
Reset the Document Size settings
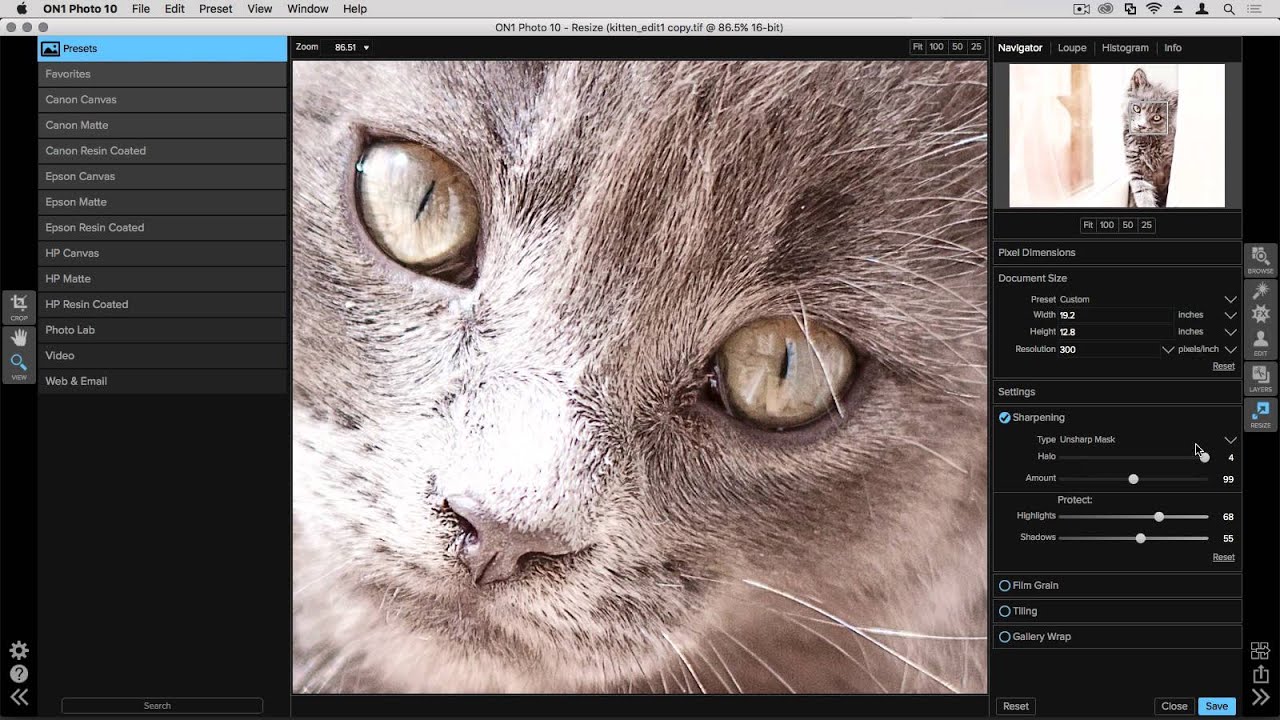(x=1223, y=367)
